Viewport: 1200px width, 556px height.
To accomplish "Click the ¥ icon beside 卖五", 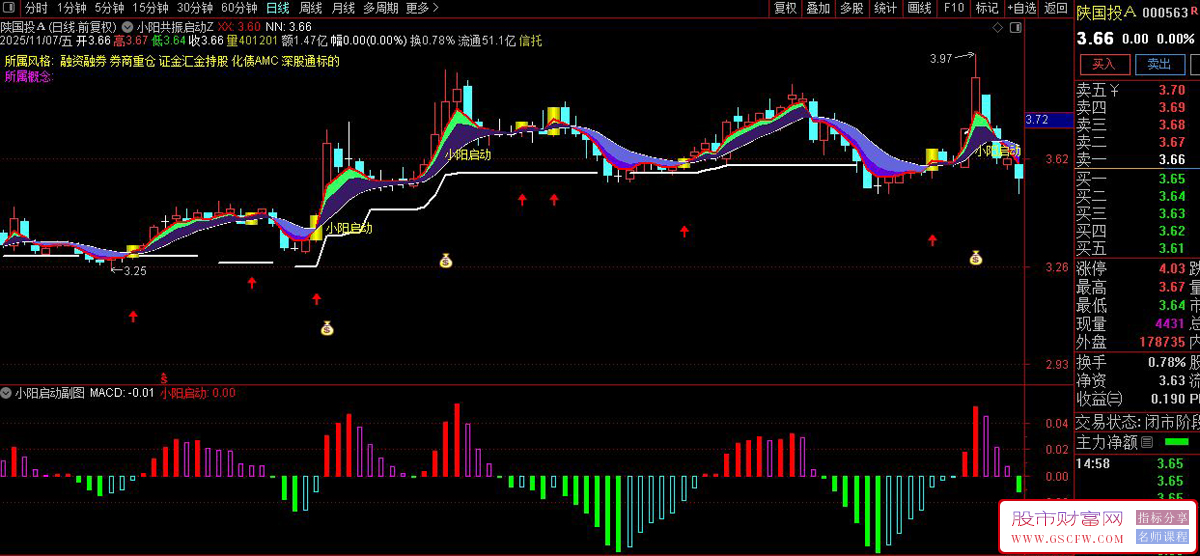I will [x=1115, y=90].
